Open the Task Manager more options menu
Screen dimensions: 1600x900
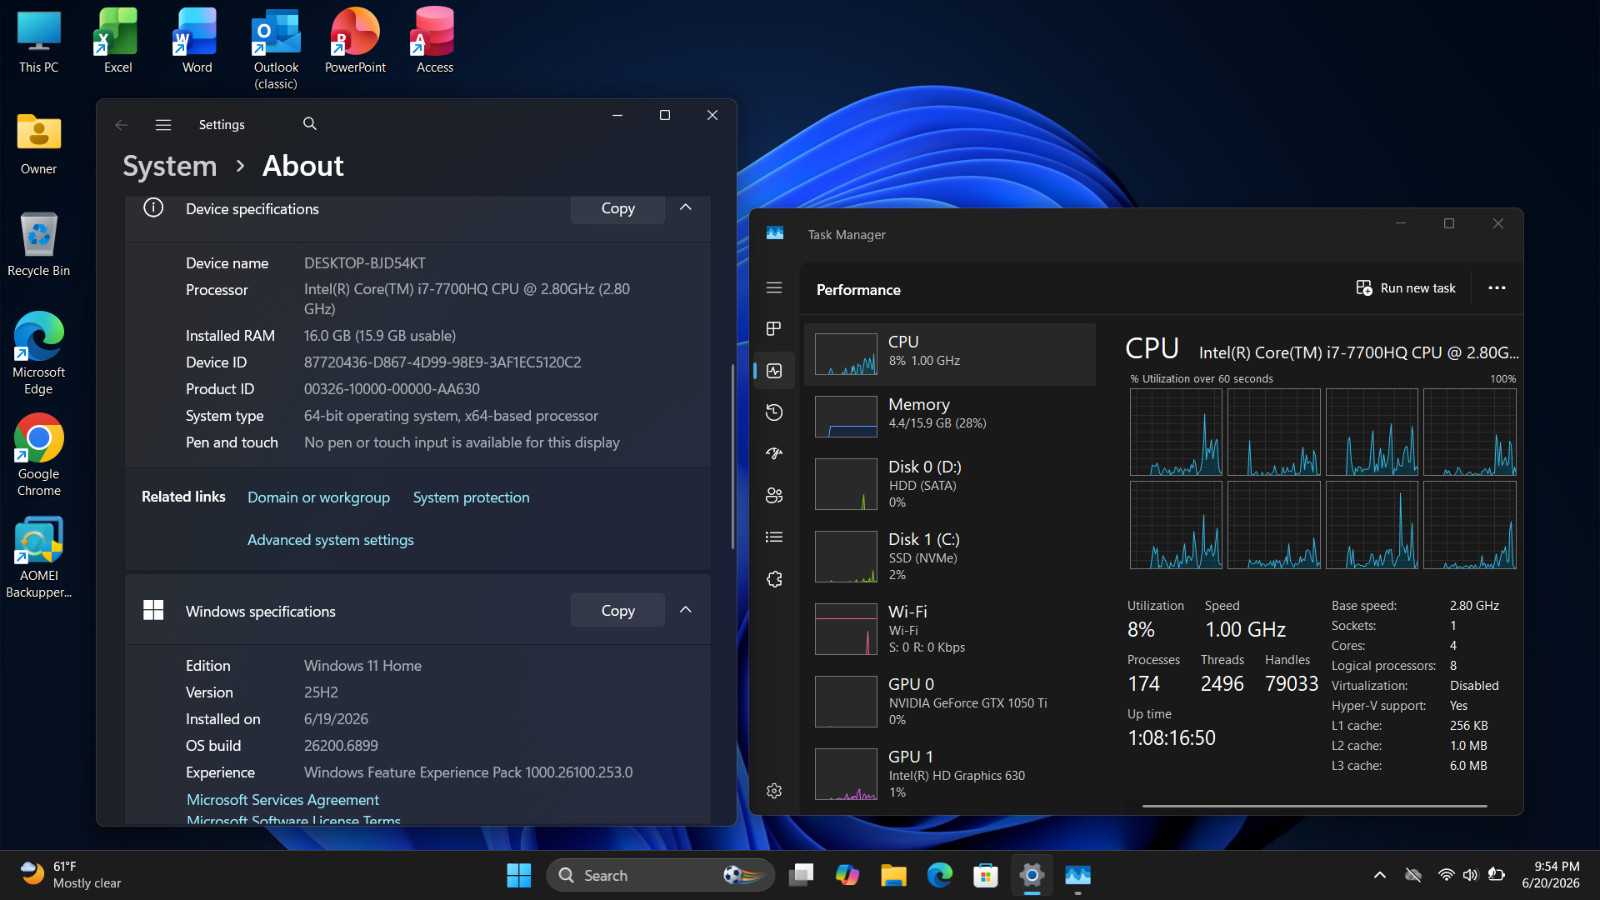[x=1497, y=288]
